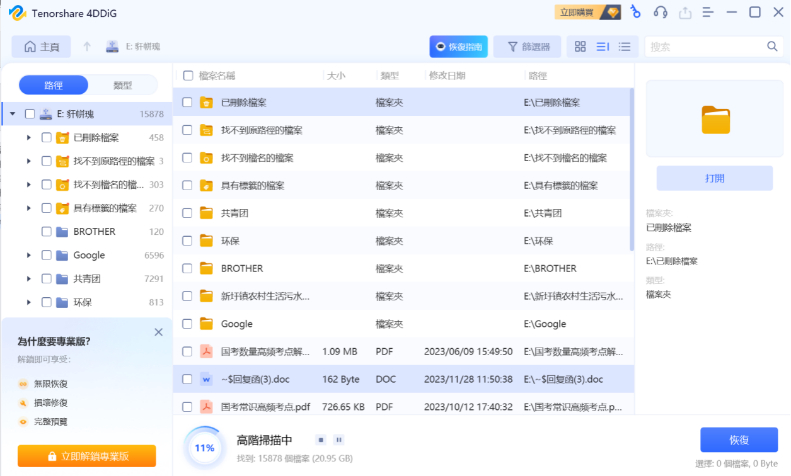791x476 pixels.
Task: Click the 11% scan progress circle
Action: point(205,447)
